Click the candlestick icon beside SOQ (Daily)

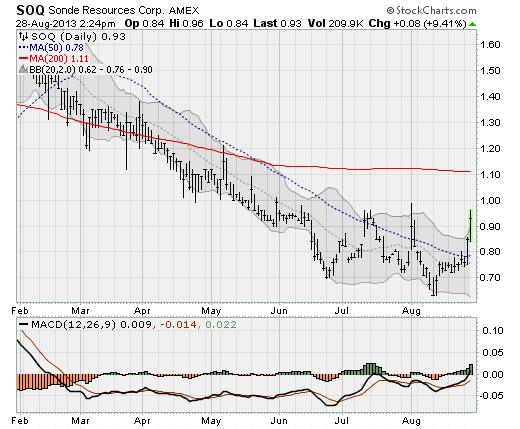tap(24, 36)
